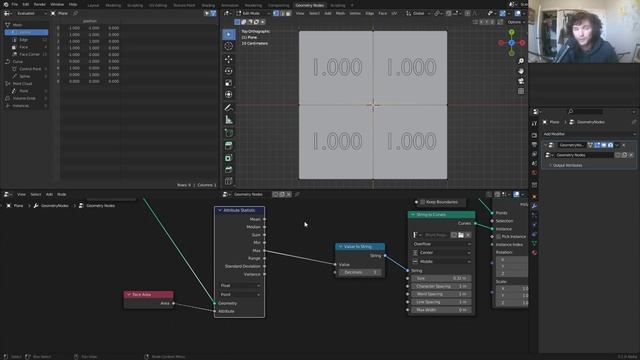The width and height of the screenshot is (640, 360).
Task: Activate the Extrude Region tool
Action: click(x=229, y=146)
